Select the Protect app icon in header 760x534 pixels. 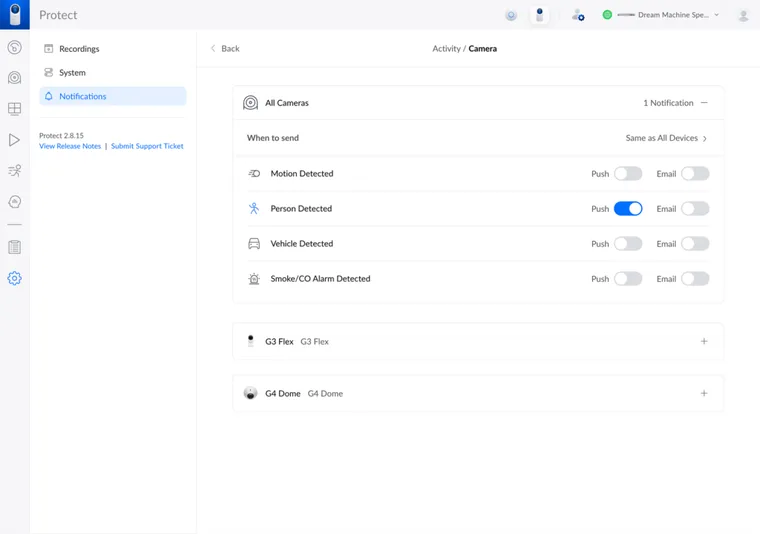pyautogui.click(x=539, y=15)
